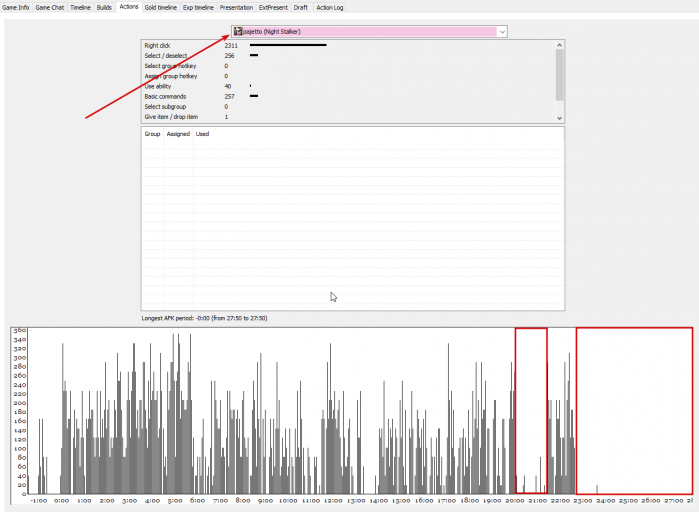Click the 20:00 mark on APM chart
The image size is (699, 512).
click(x=514, y=500)
